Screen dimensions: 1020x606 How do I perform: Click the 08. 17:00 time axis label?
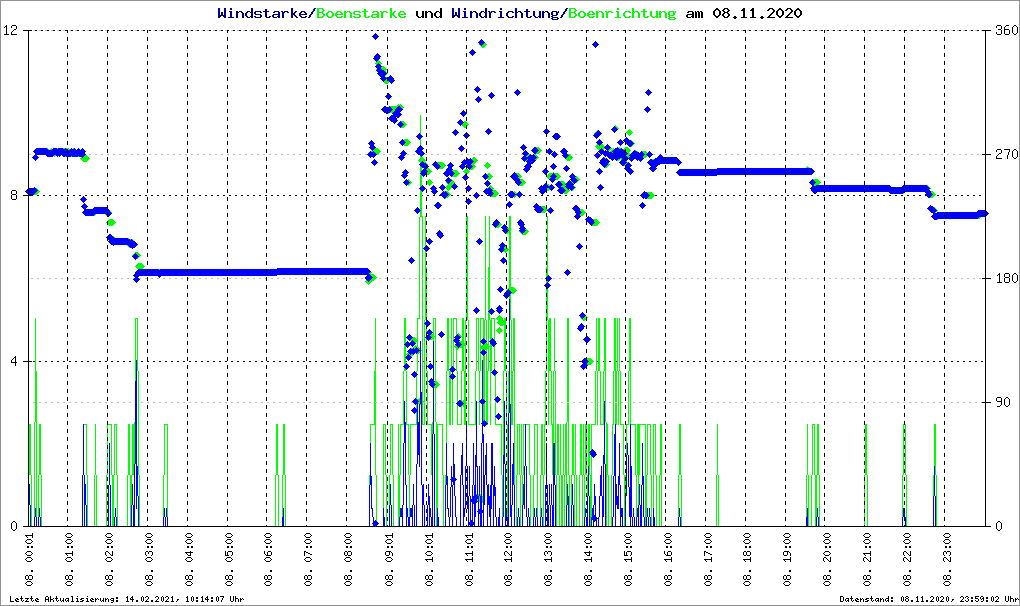click(707, 560)
